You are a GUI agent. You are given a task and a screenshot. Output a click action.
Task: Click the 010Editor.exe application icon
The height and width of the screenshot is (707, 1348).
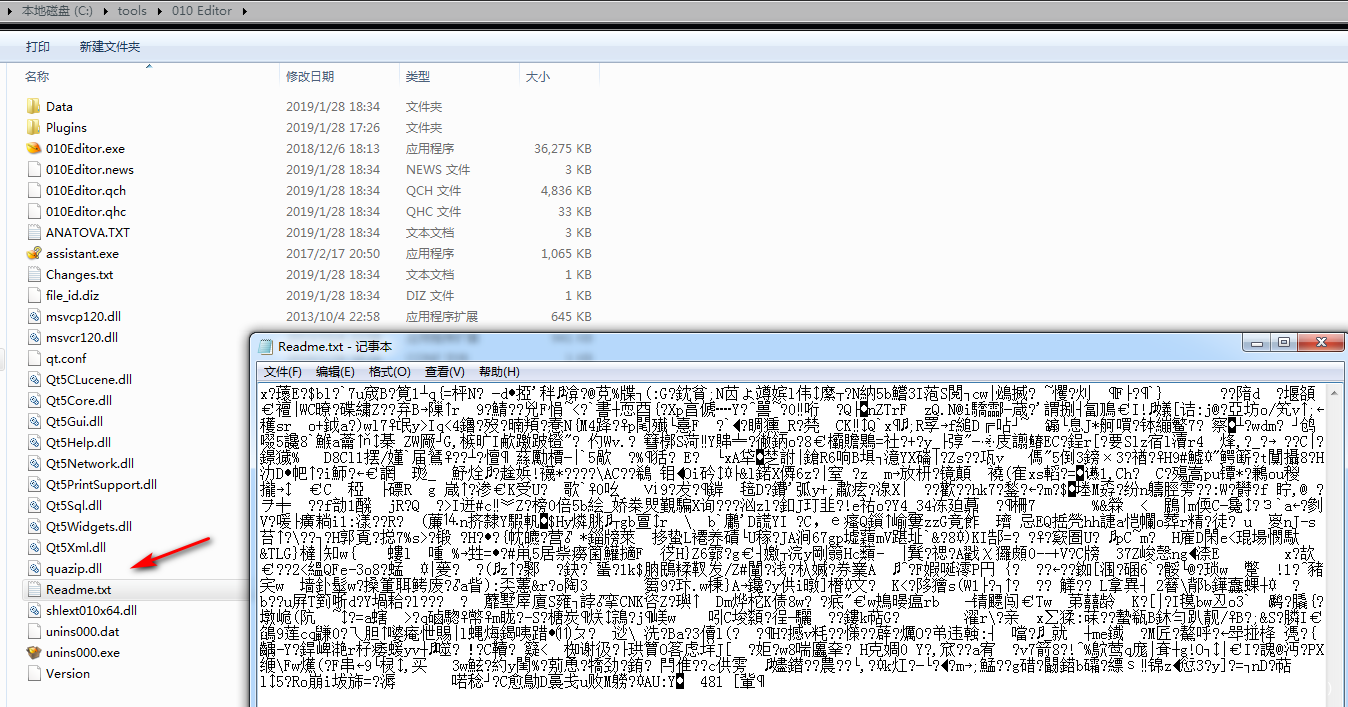pos(34,148)
